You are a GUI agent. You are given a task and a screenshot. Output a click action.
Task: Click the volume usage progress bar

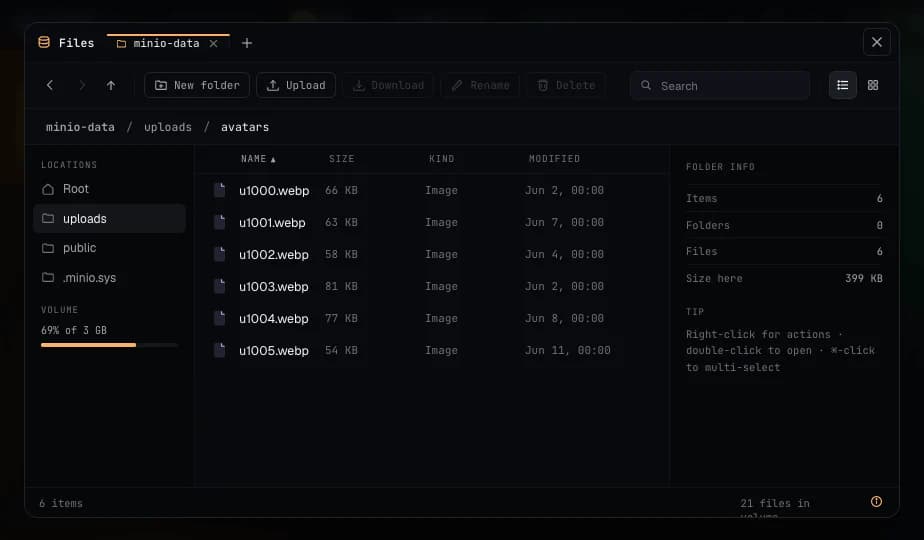tap(109, 345)
